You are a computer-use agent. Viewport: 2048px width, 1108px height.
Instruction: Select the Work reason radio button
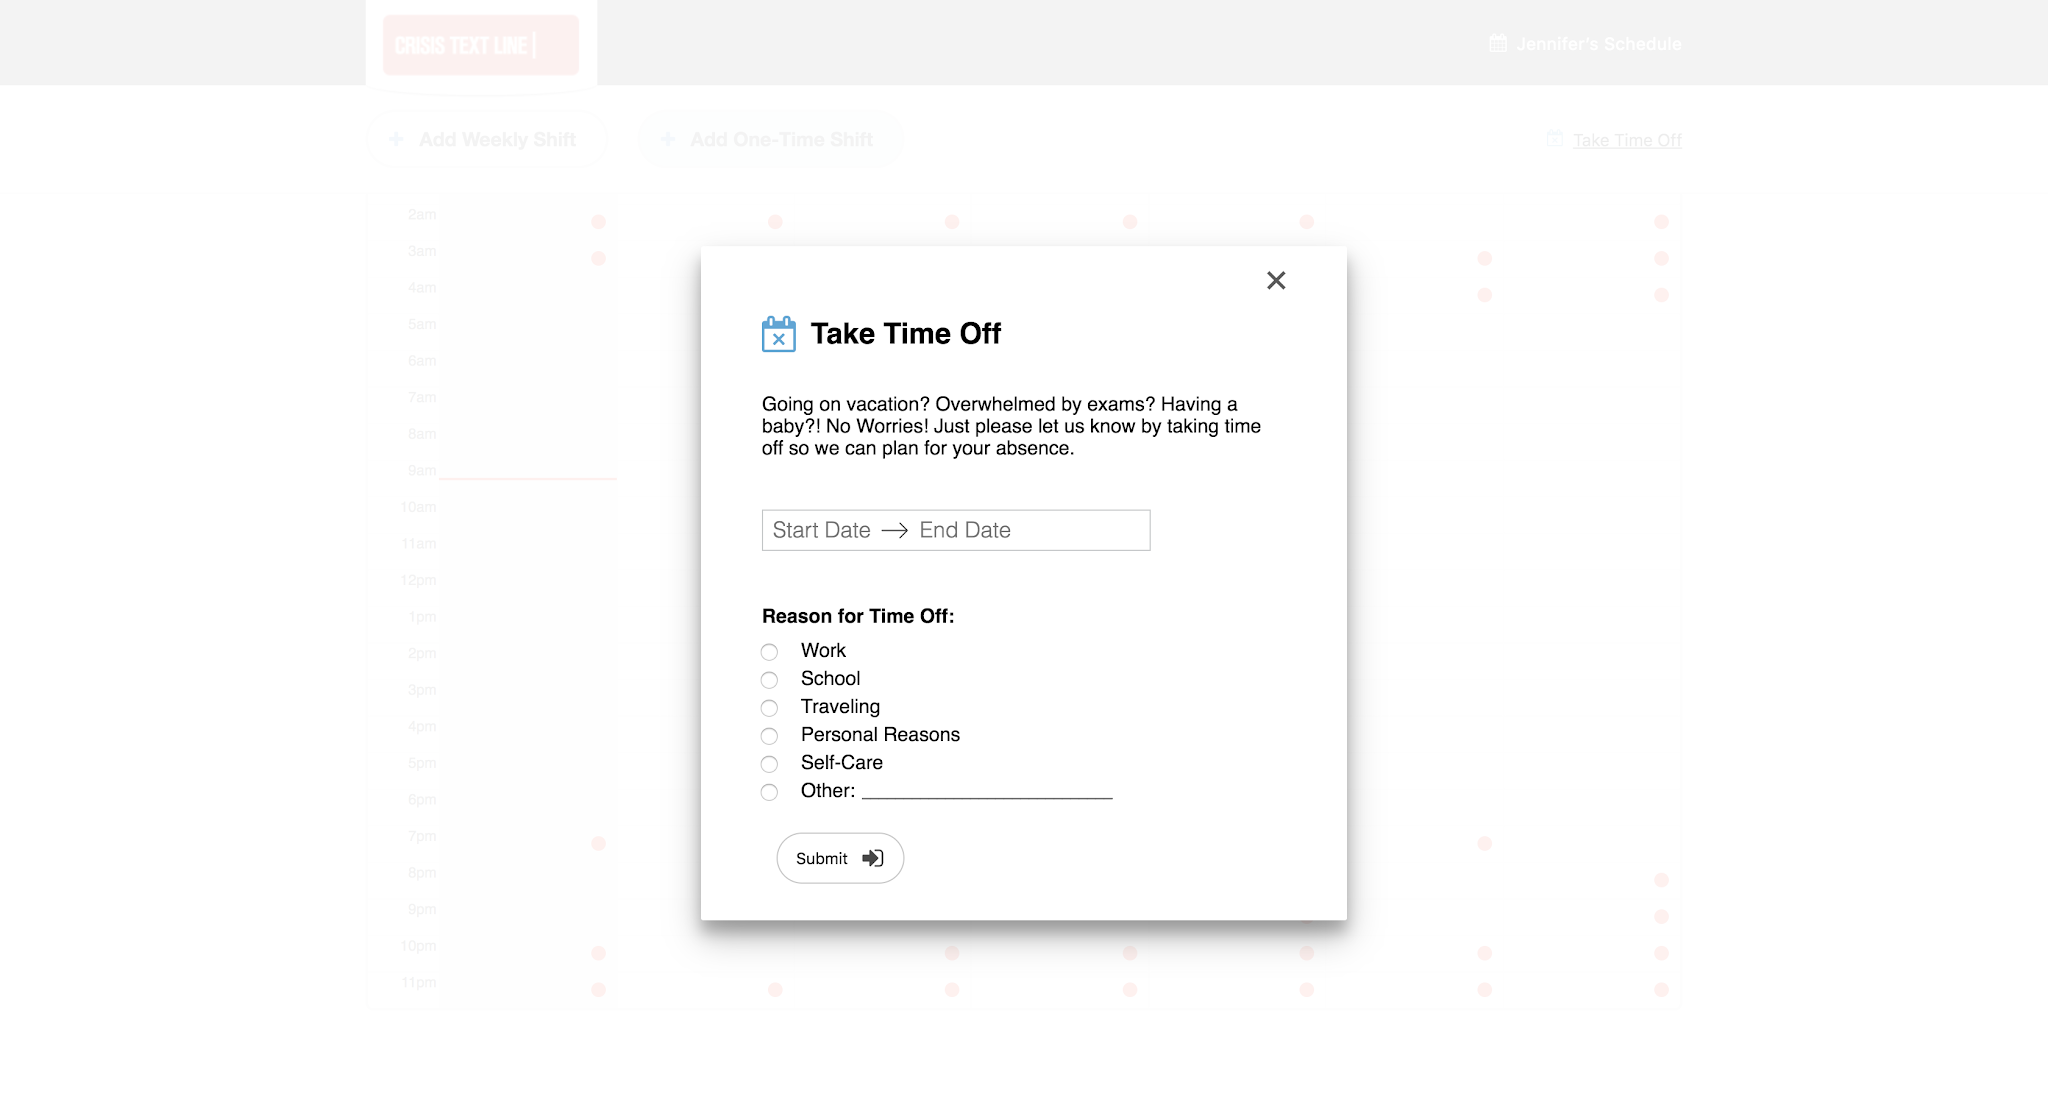click(769, 652)
